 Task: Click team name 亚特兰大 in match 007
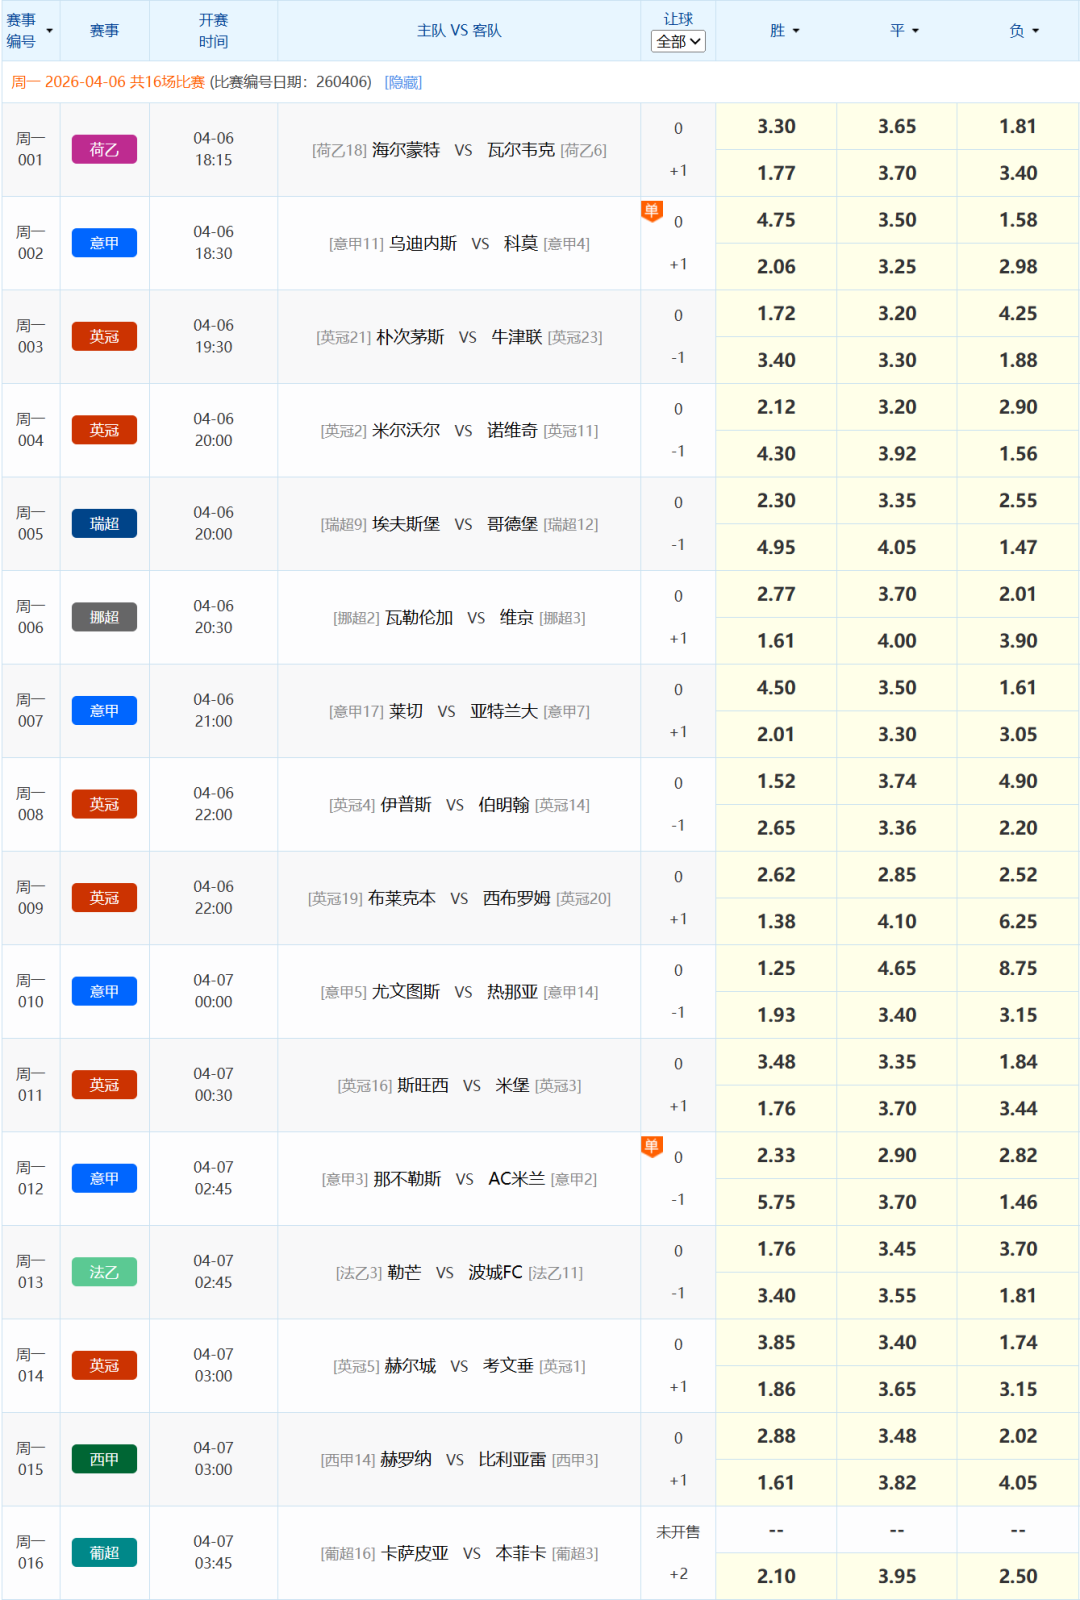click(x=504, y=711)
